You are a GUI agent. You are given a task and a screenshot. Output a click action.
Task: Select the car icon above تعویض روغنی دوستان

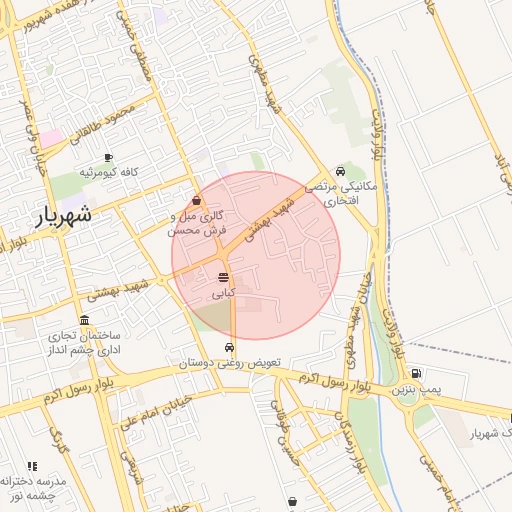pos(229,347)
